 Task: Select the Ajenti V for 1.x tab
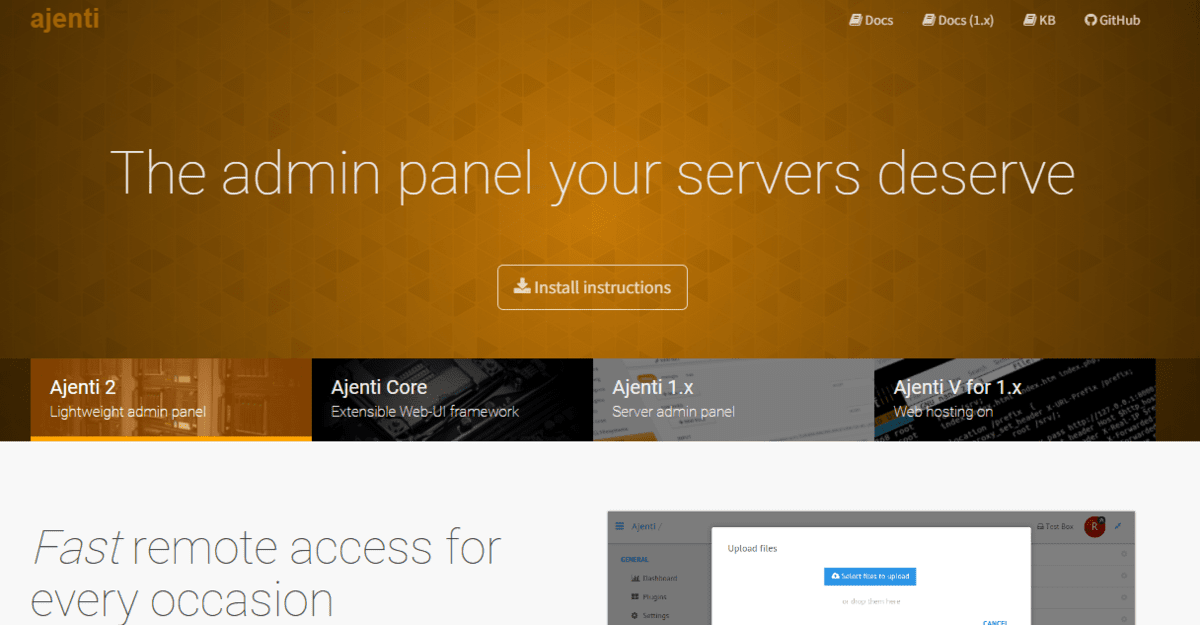1014,399
